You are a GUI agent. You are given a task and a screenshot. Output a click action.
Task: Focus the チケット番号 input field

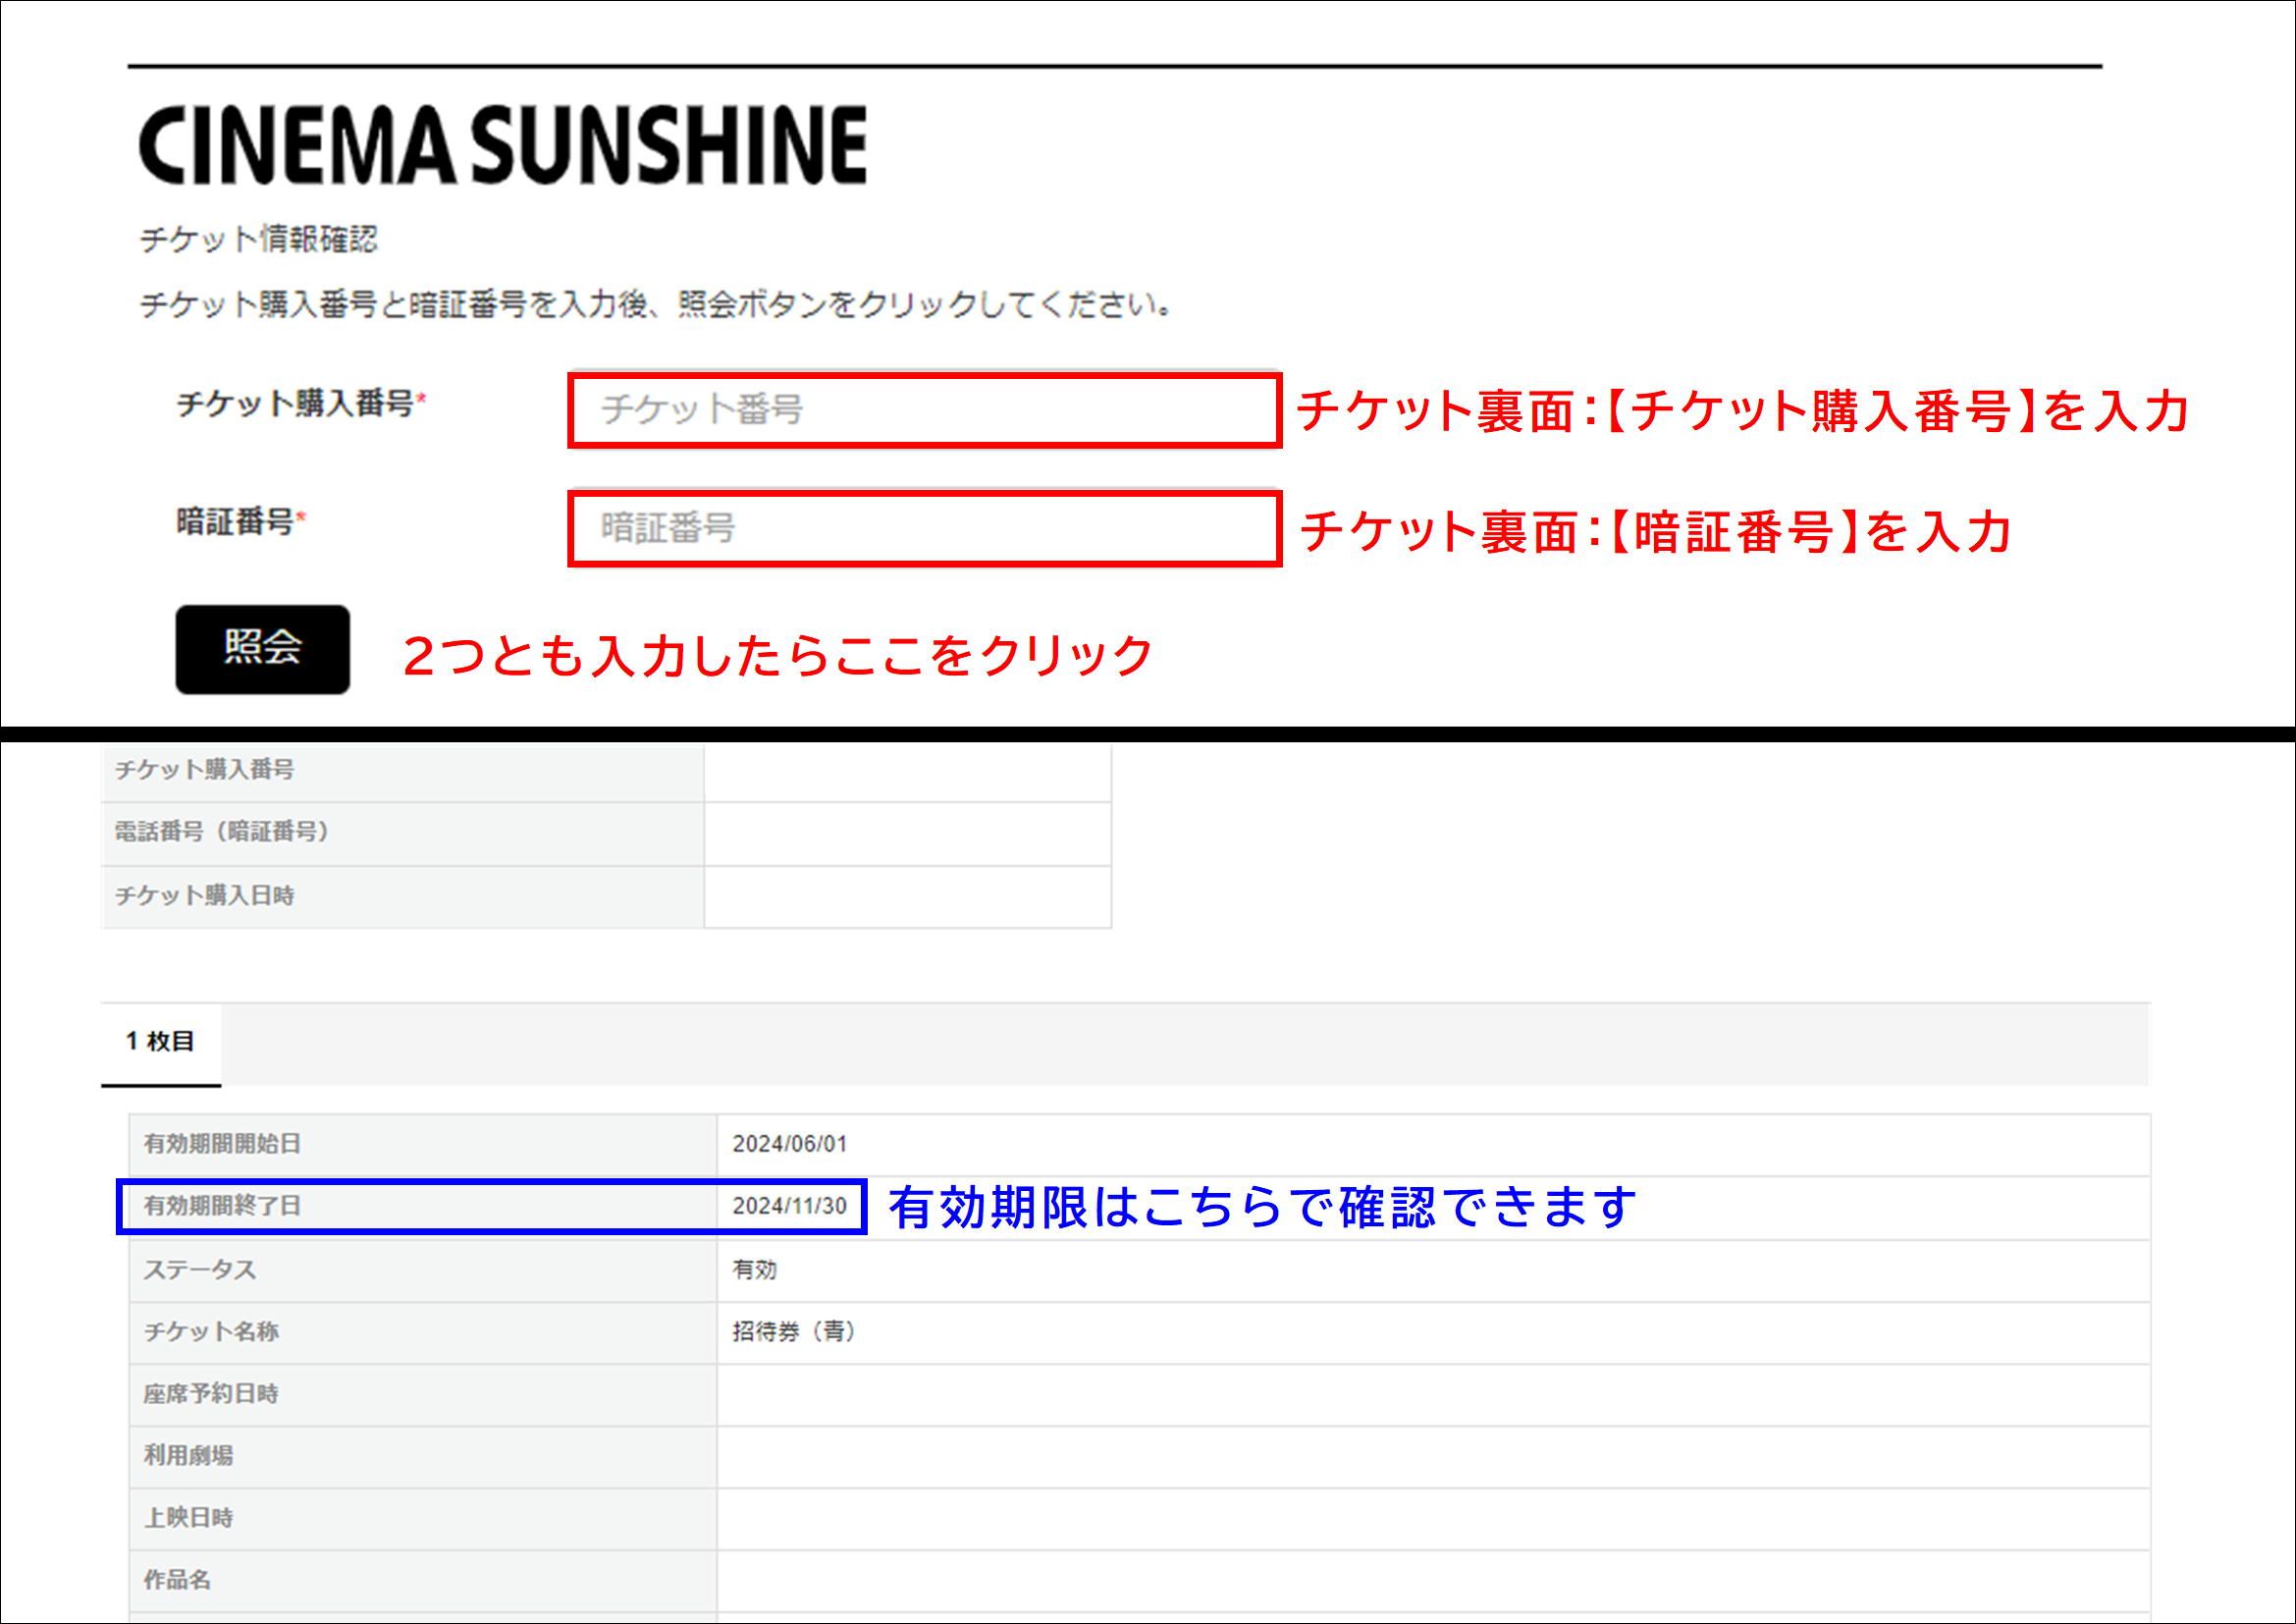point(925,410)
